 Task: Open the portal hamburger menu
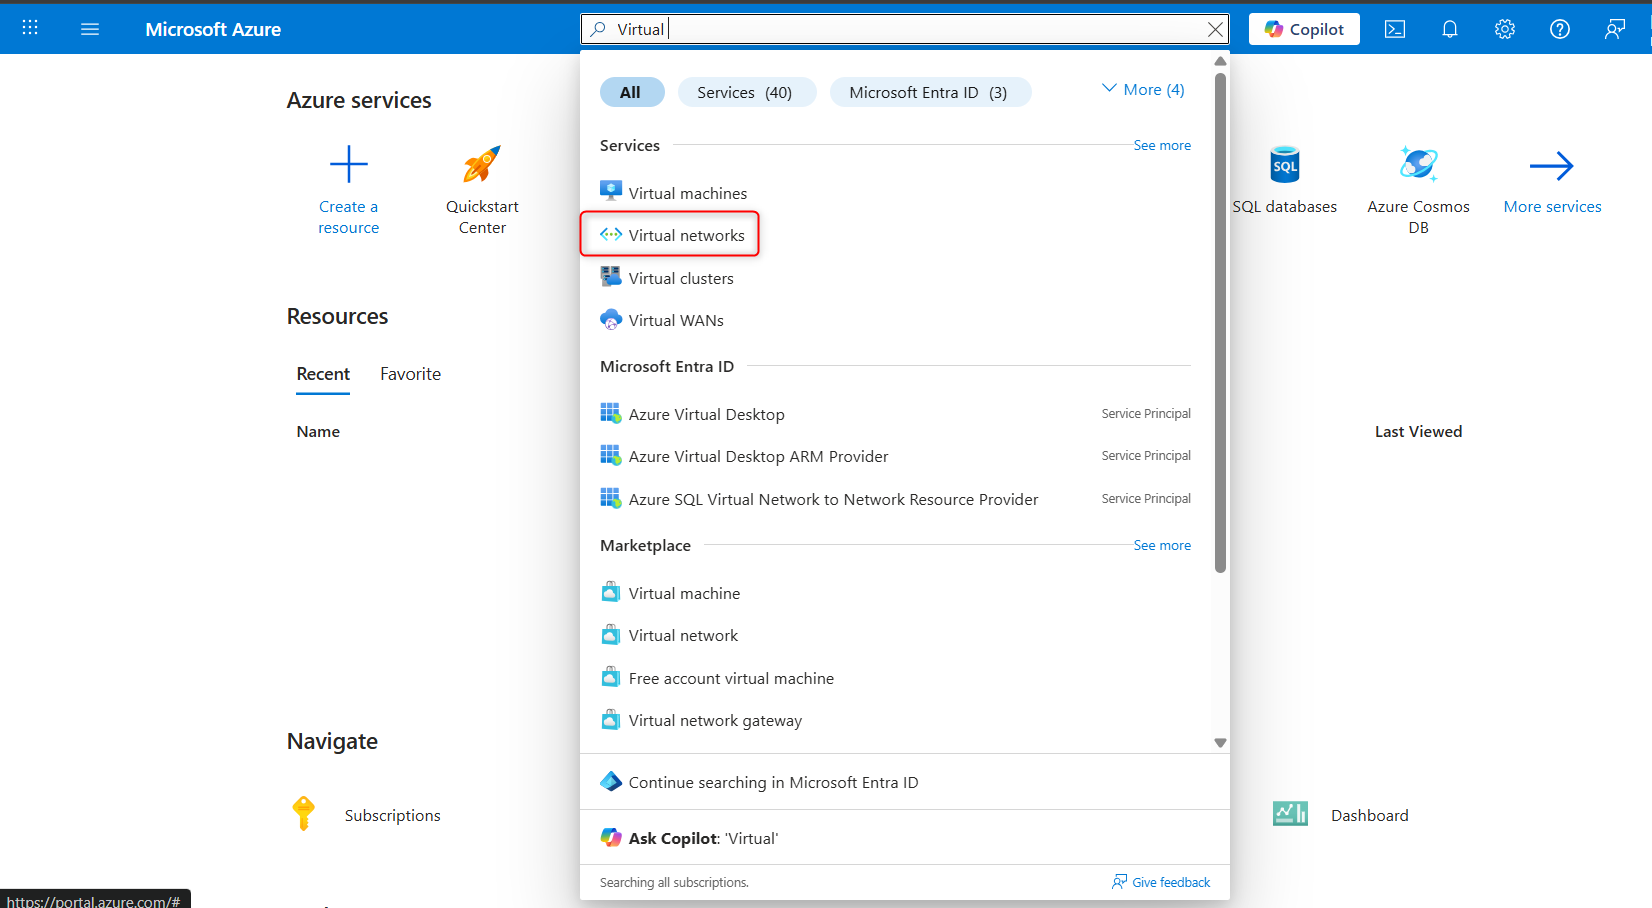point(90,29)
